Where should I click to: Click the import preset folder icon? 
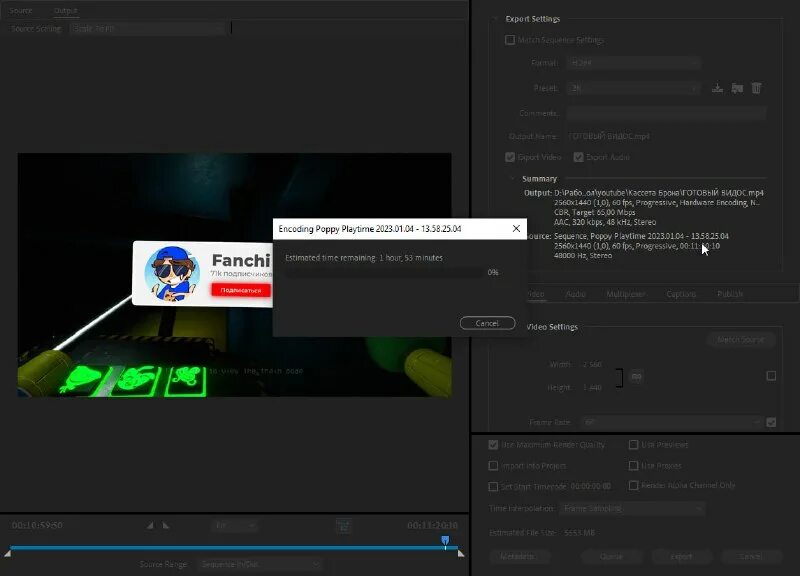pyautogui.click(x=737, y=88)
